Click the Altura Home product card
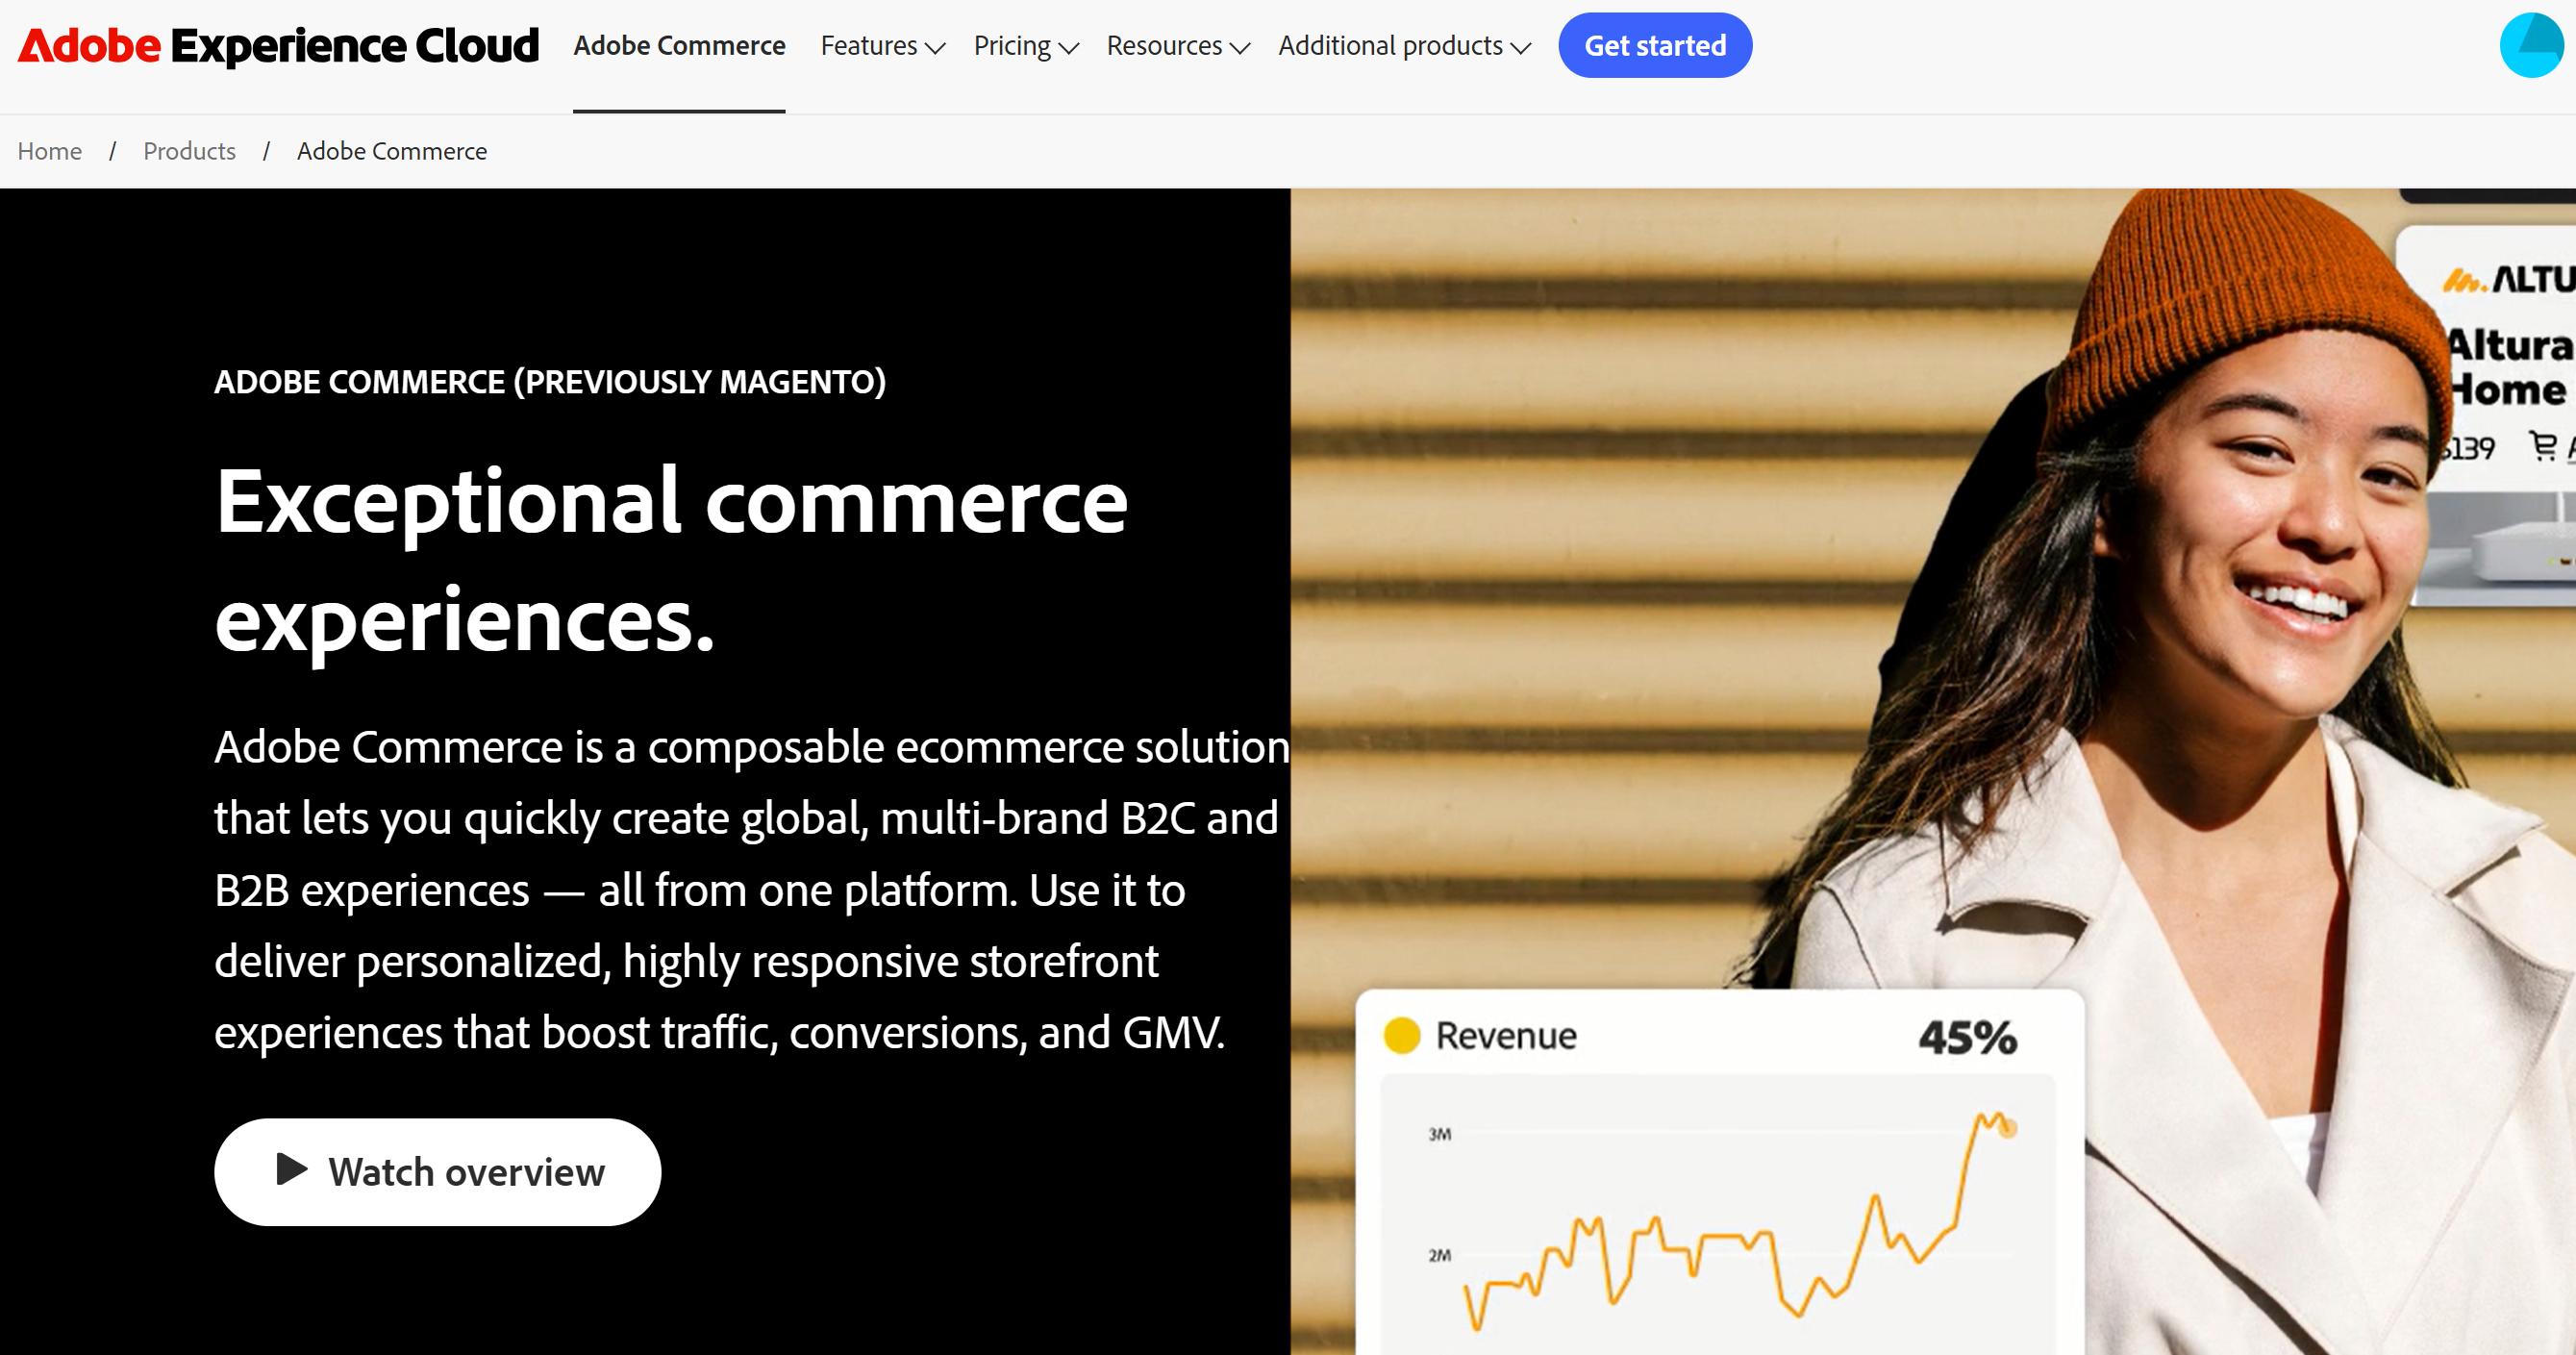Image resolution: width=2576 pixels, height=1355 pixels. point(2487,415)
